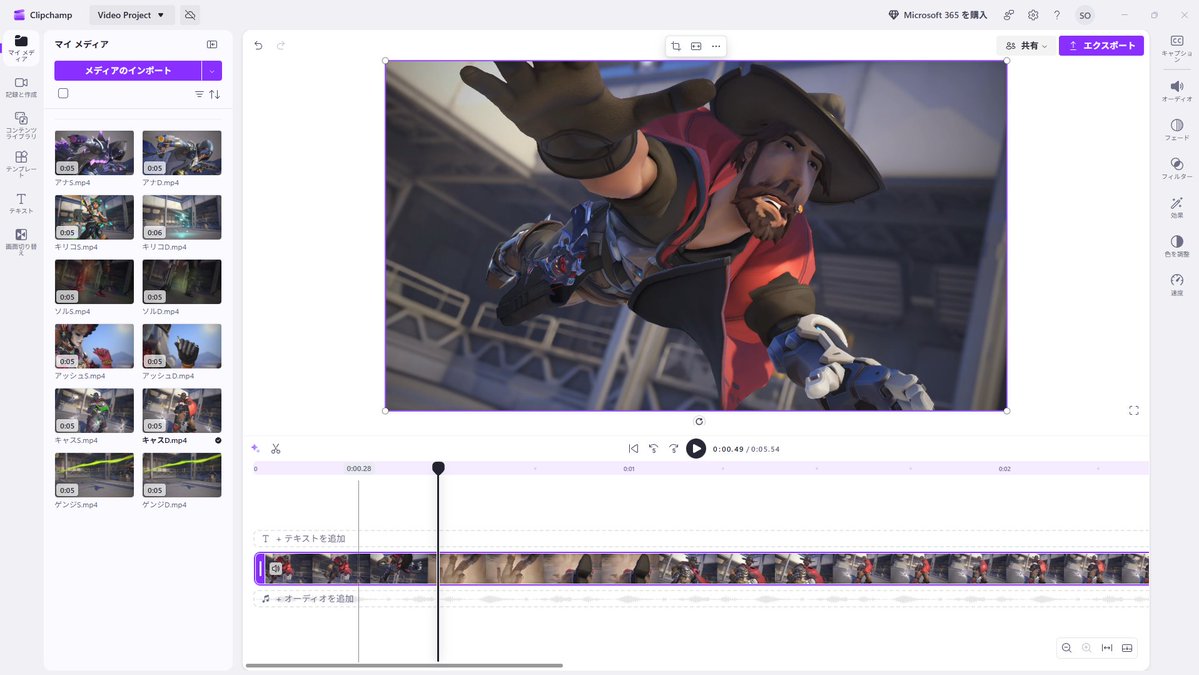
Task: Click the cloud sync off icon
Action: [190, 15]
